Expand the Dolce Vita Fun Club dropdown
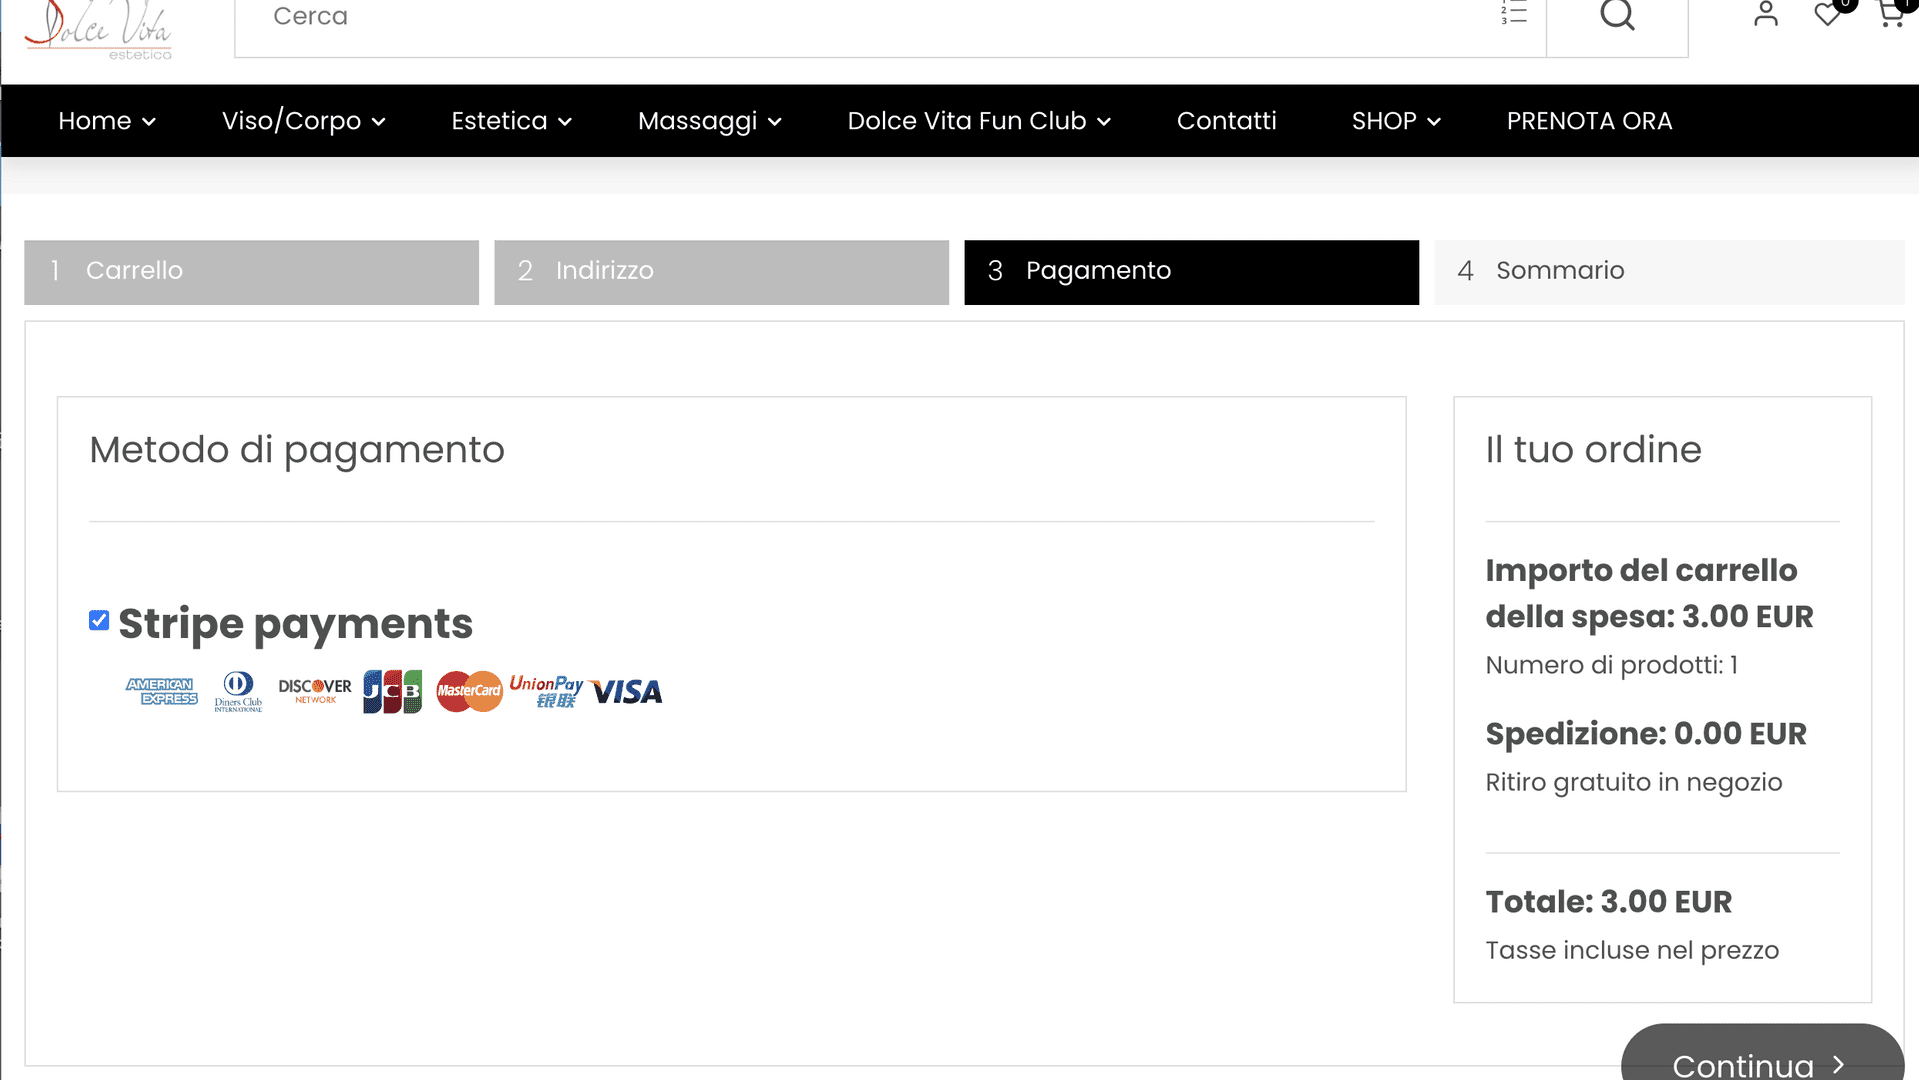Image resolution: width=1919 pixels, height=1080 pixels. coord(979,121)
